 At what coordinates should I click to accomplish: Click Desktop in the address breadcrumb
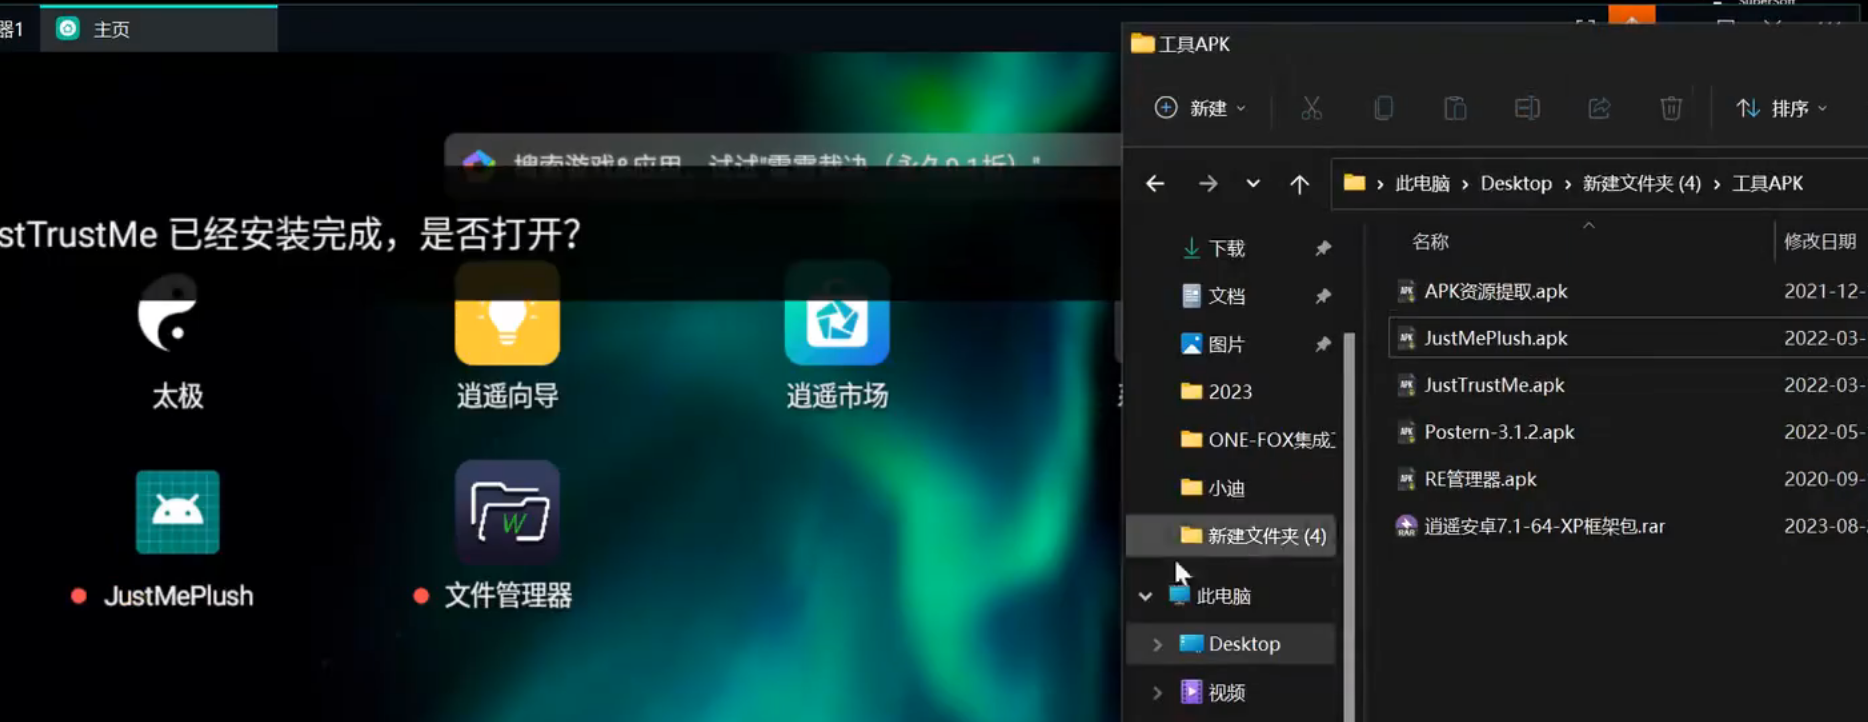coord(1516,184)
